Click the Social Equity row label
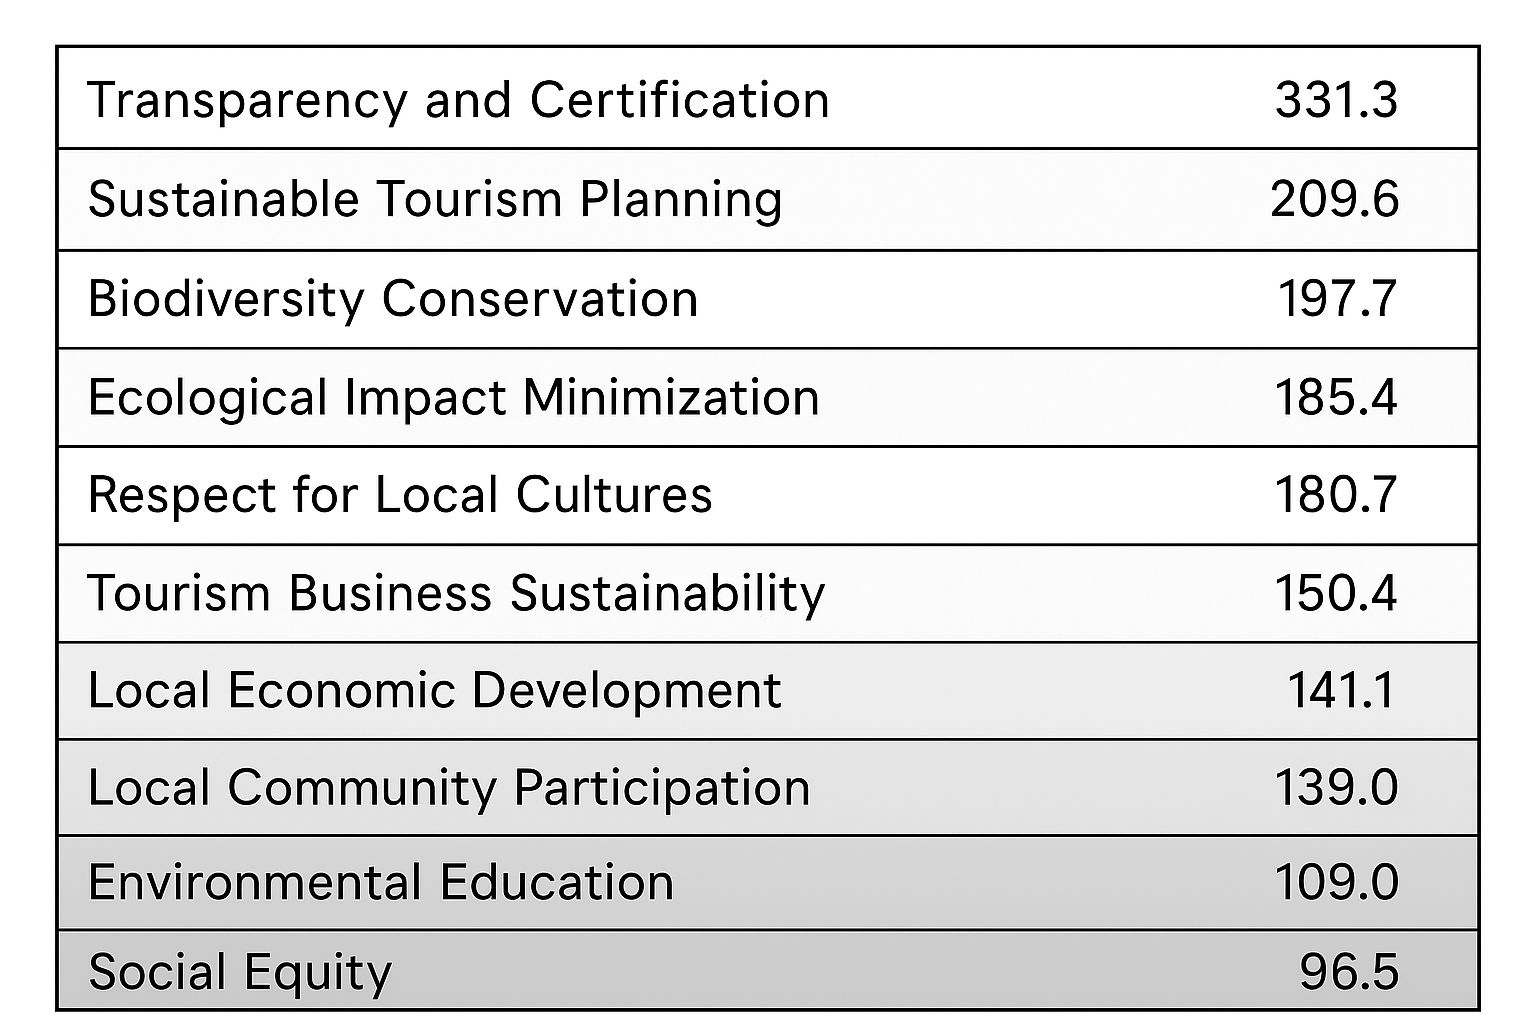This screenshot has height=1024, width=1536. tap(240, 972)
